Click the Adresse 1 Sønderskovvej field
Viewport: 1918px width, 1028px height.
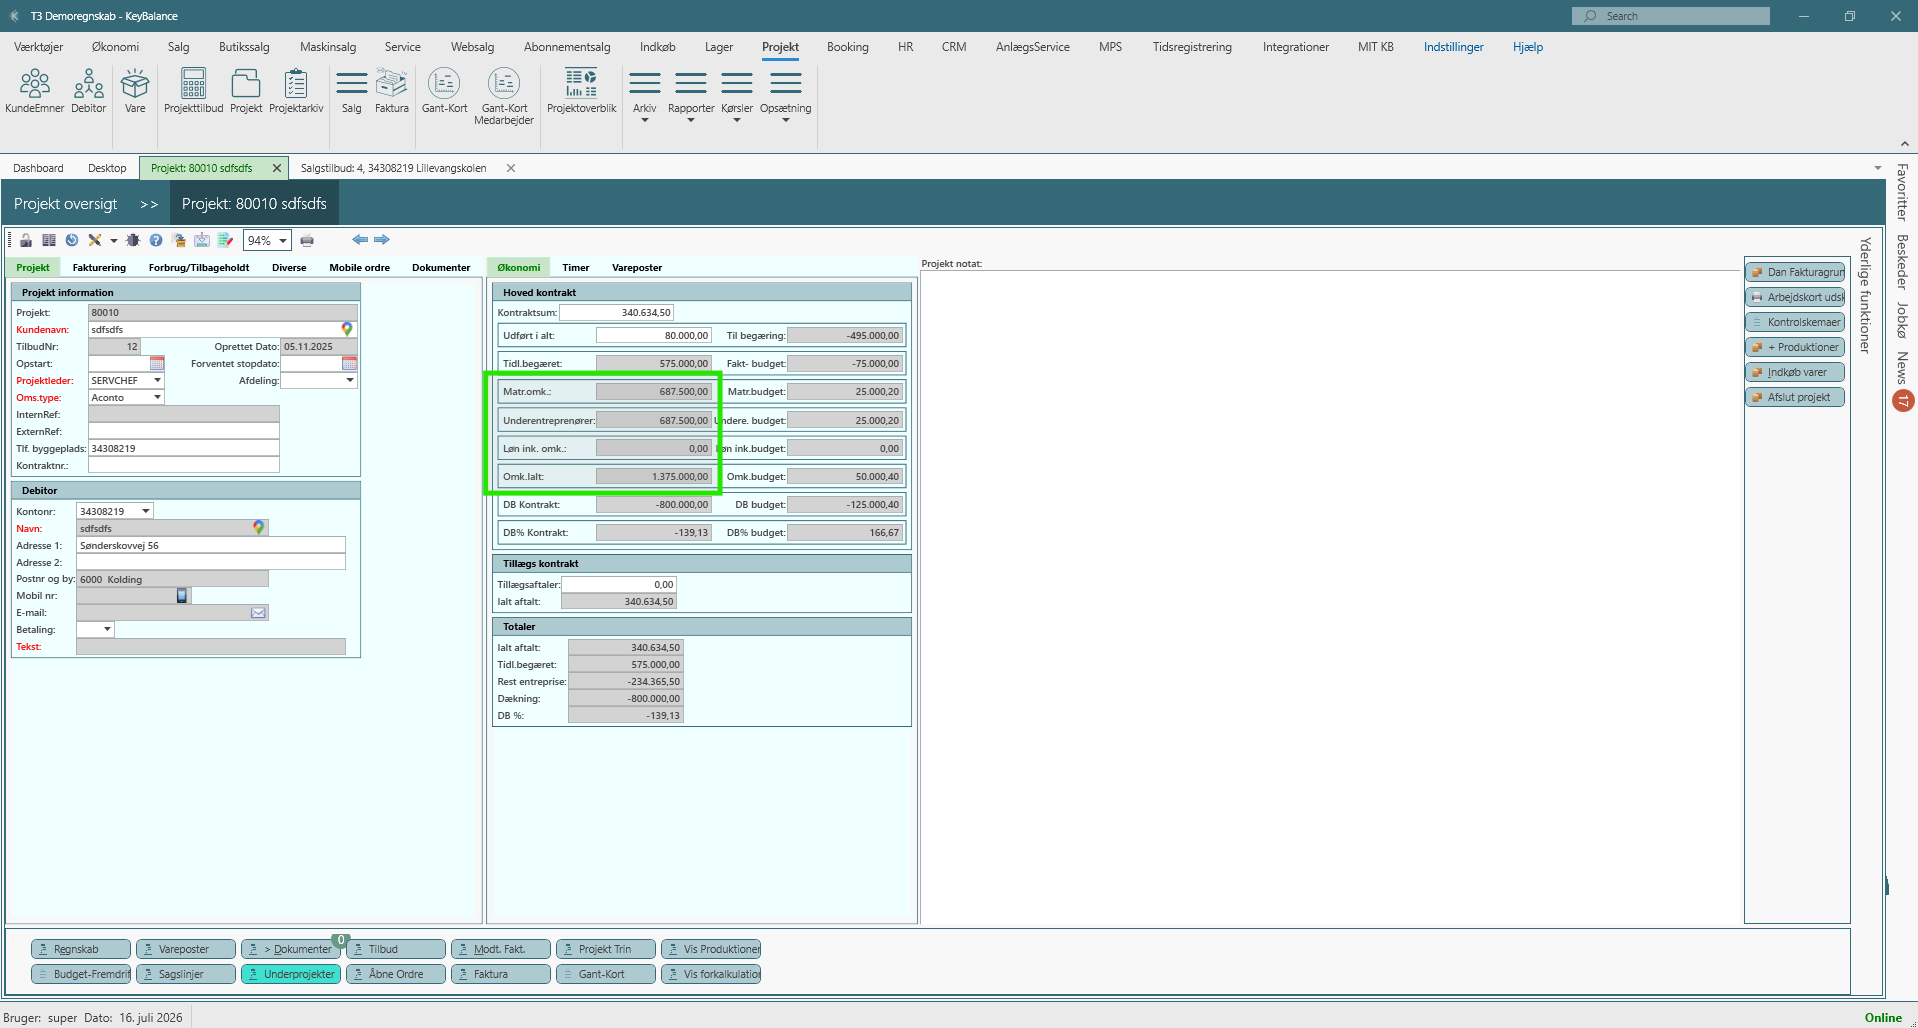click(x=211, y=546)
